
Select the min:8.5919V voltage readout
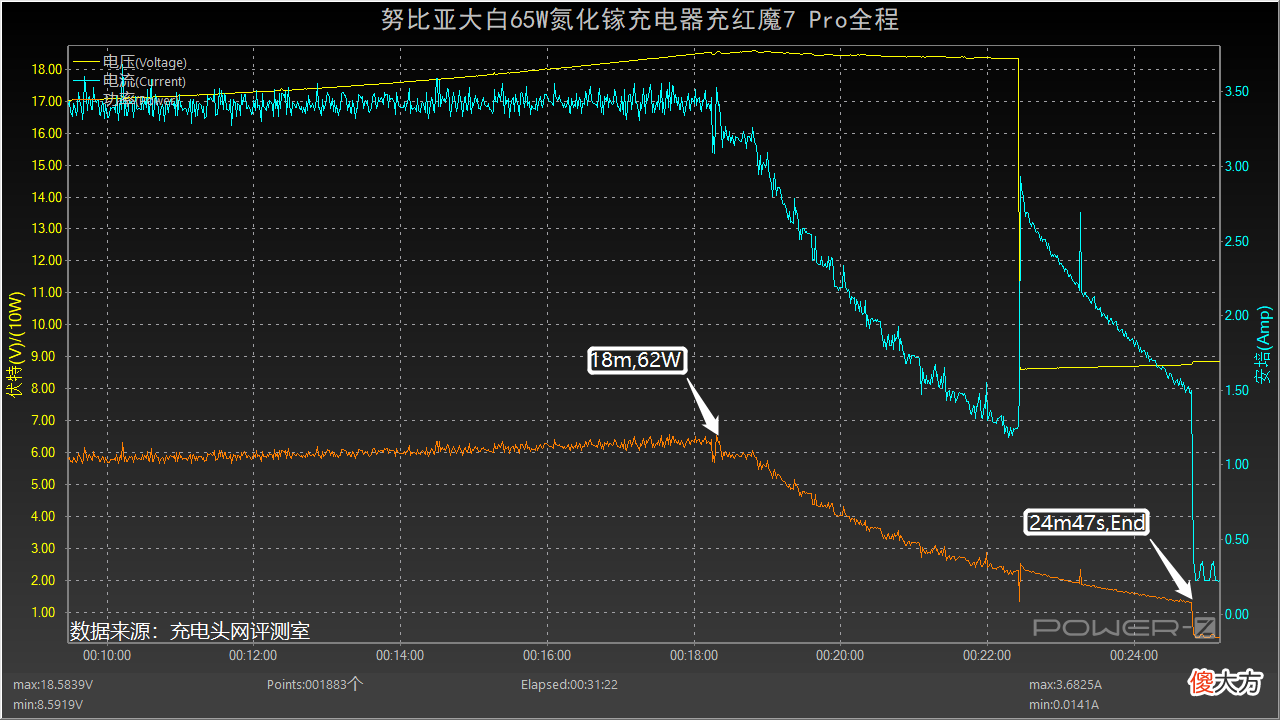pyautogui.click(x=48, y=705)
